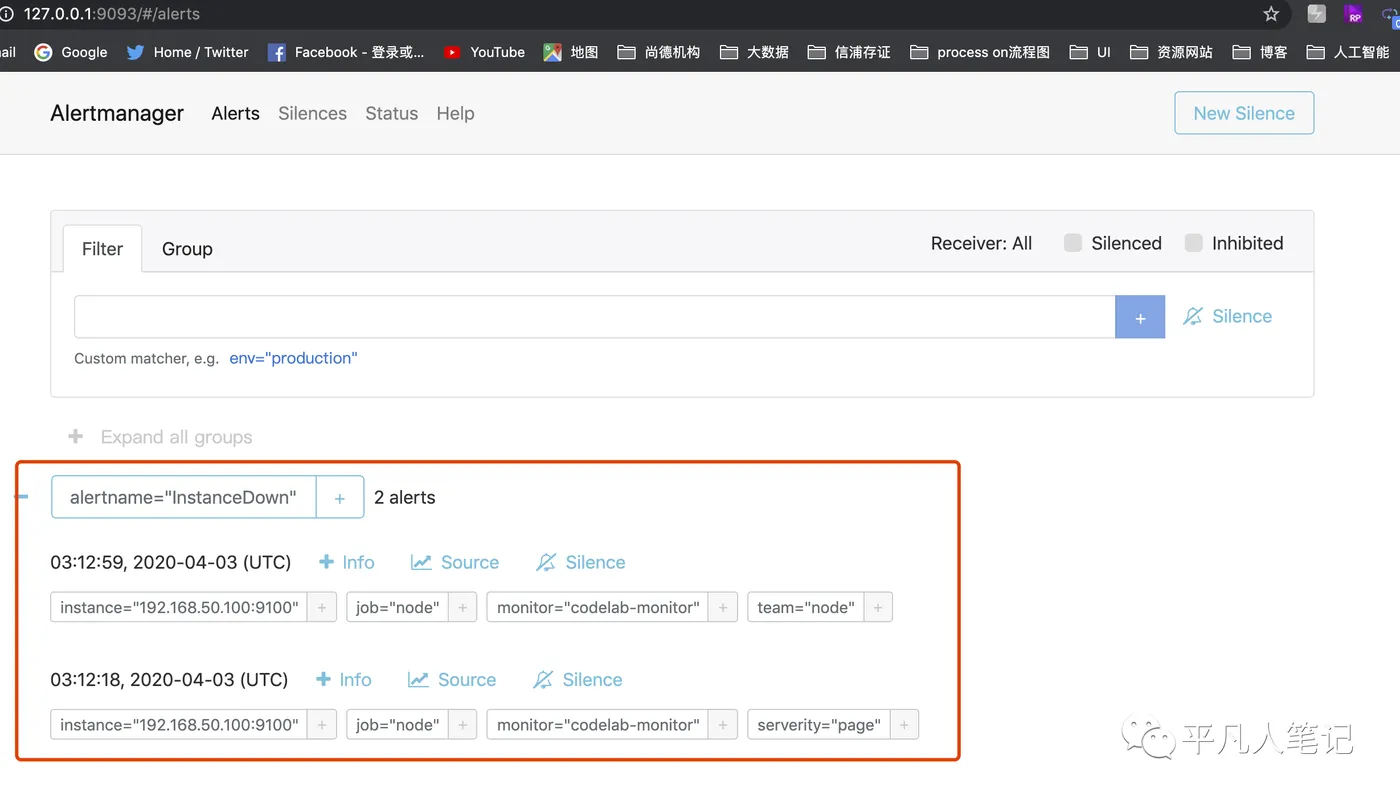Open the YouTube bookmark

coord(484,52)
